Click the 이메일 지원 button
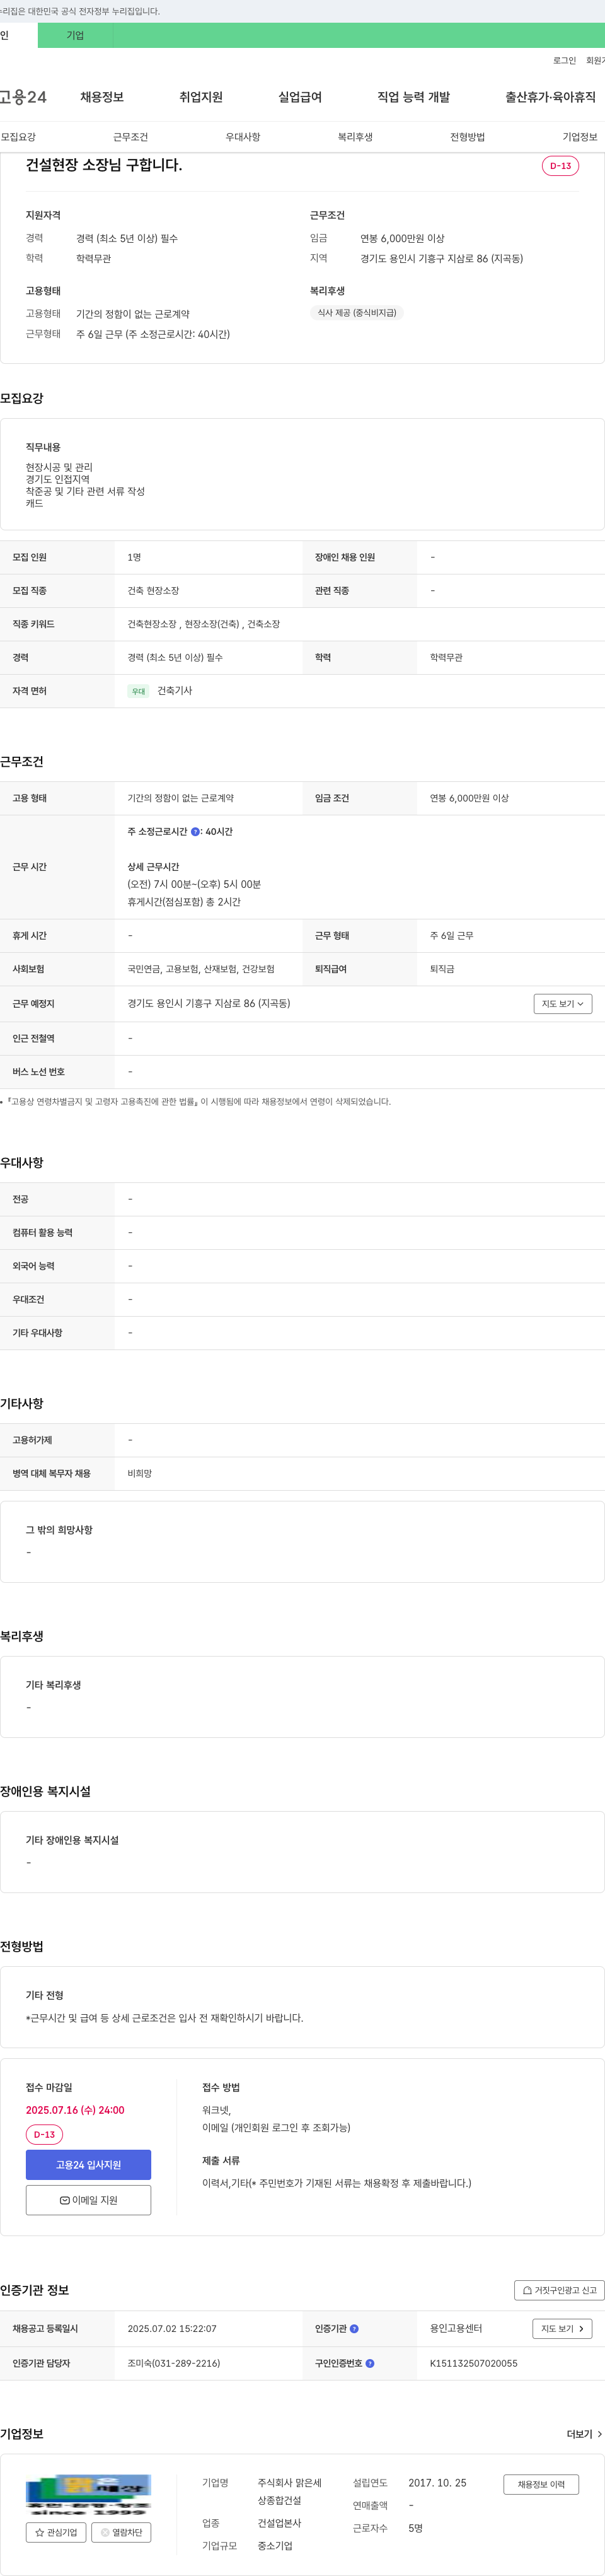The height and width of the screenshot is (2576, 605). [x=88, y=2200]
